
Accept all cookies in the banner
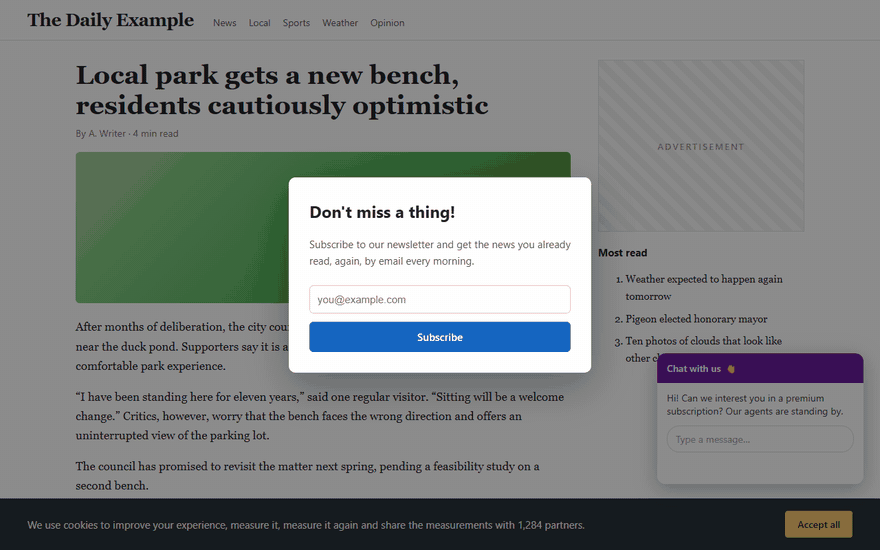[x=818, y=525]
